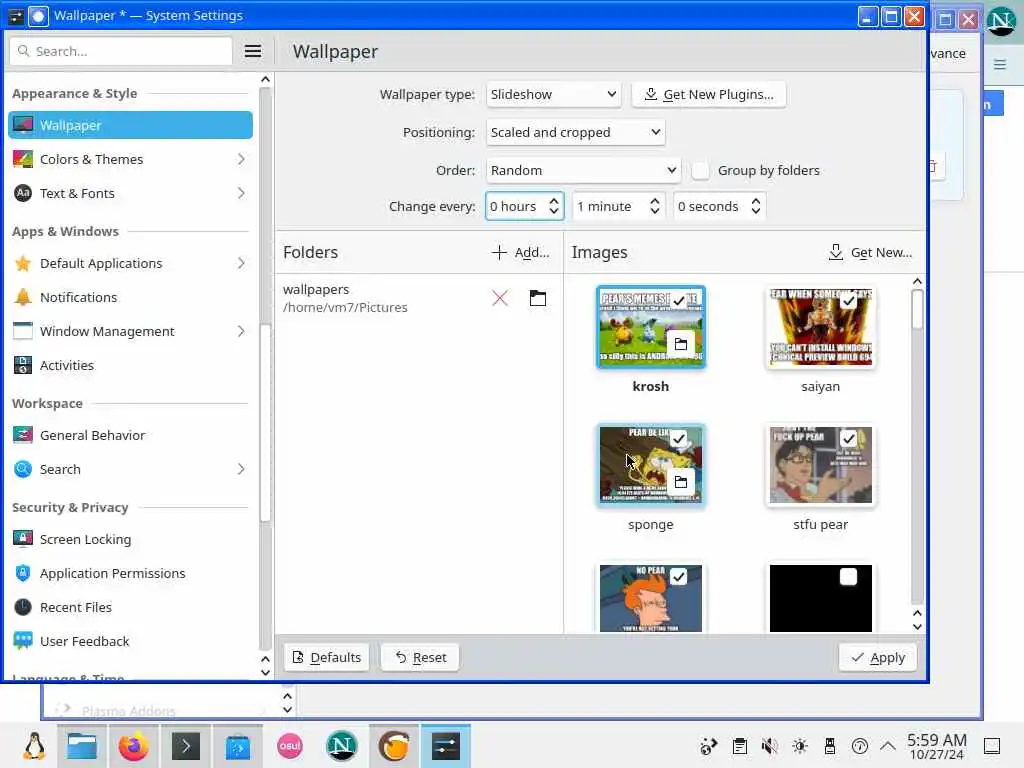This screenshot has height=768, width=1024.
Task: Expand Text & Fonts chevron
Action: click(x=241, y=193)
